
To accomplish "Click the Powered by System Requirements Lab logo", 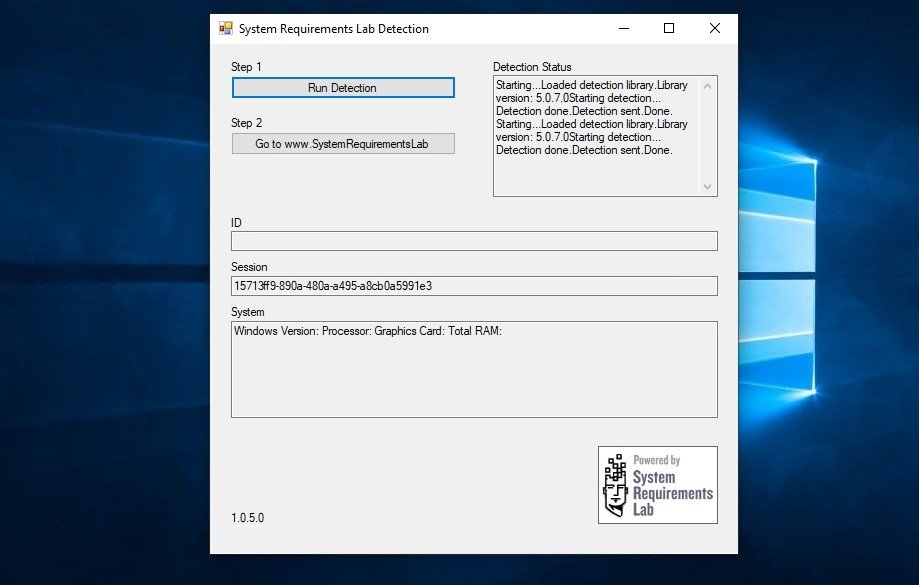I will pos(658,485).
